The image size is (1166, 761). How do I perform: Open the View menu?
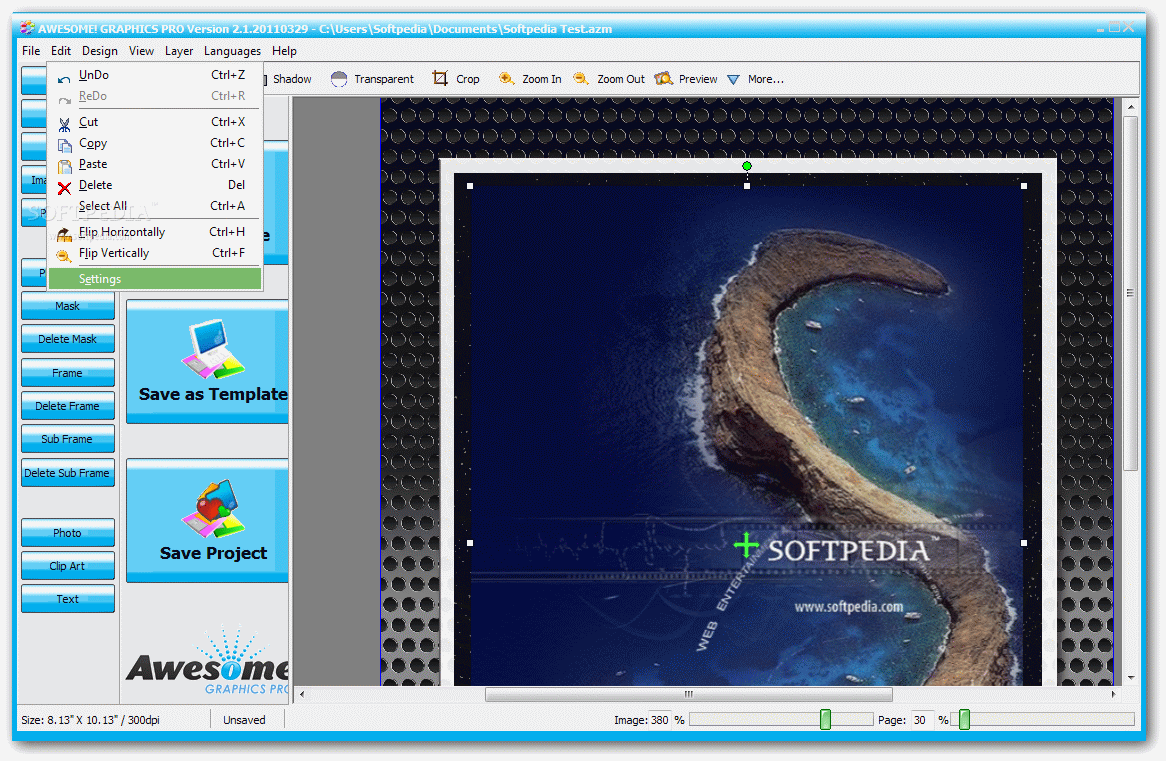click(x=141, y=51)
